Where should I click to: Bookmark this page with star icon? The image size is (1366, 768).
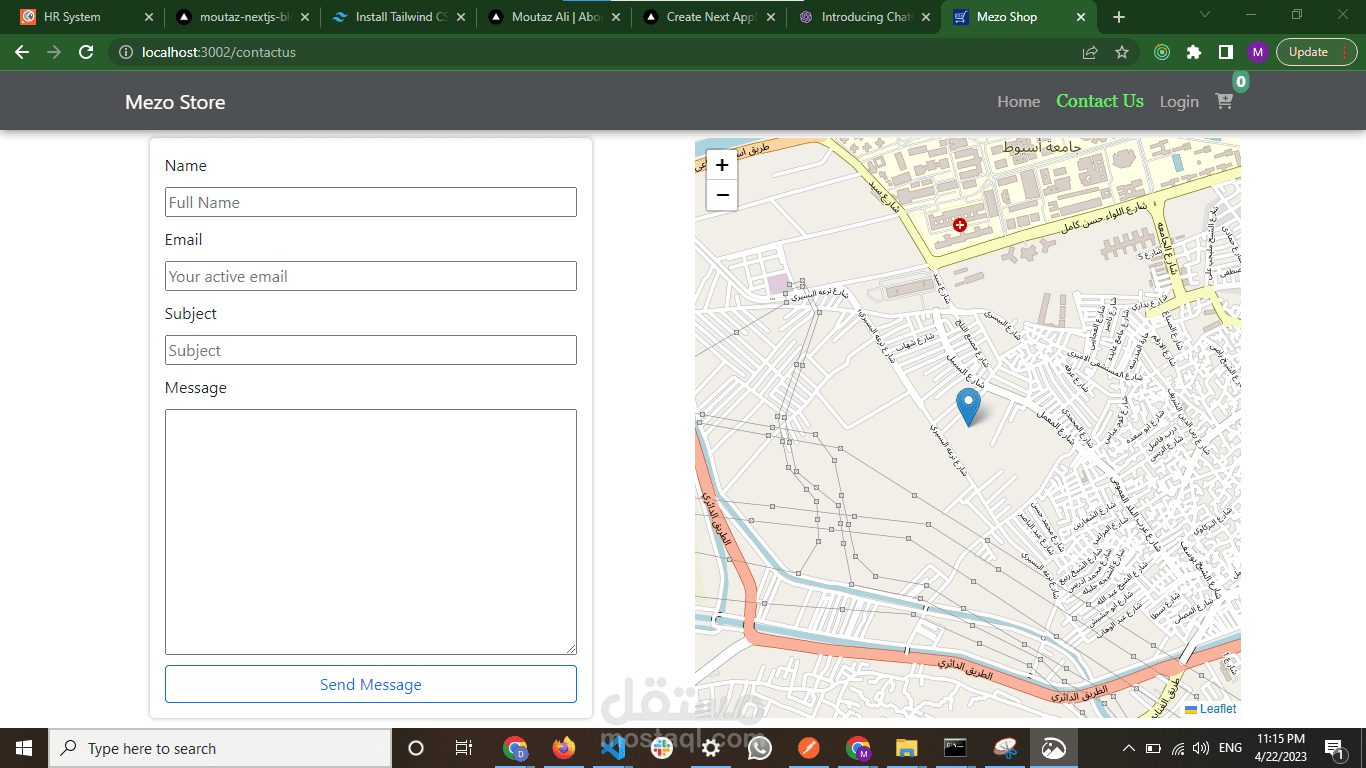[1122, 52]
